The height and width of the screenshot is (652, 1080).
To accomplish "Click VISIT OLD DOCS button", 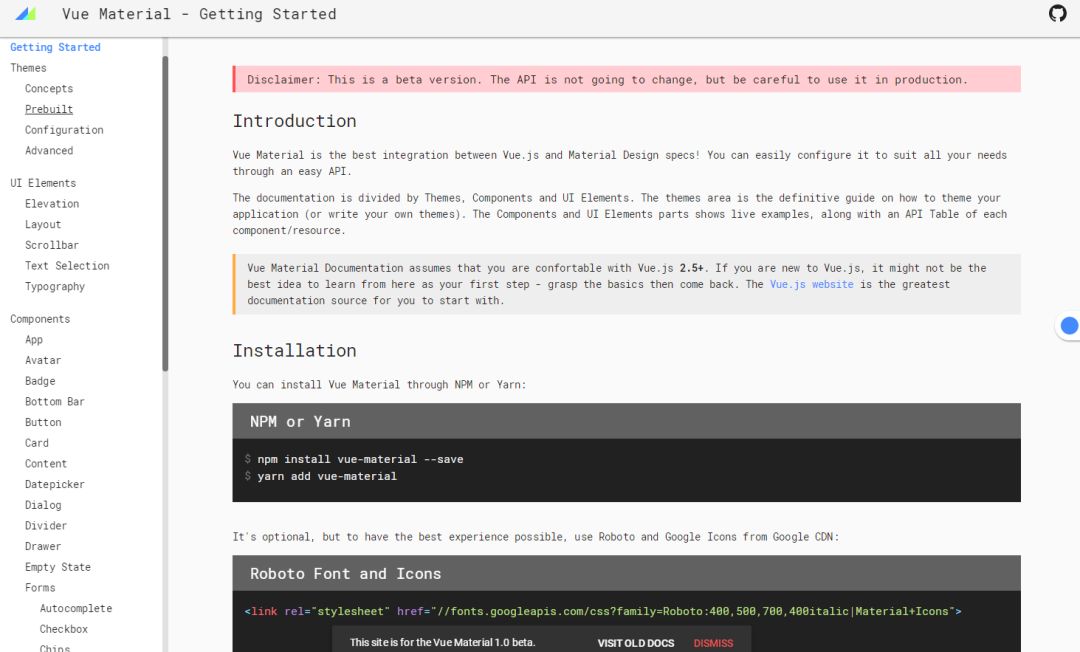I will (x=636, y=643).
